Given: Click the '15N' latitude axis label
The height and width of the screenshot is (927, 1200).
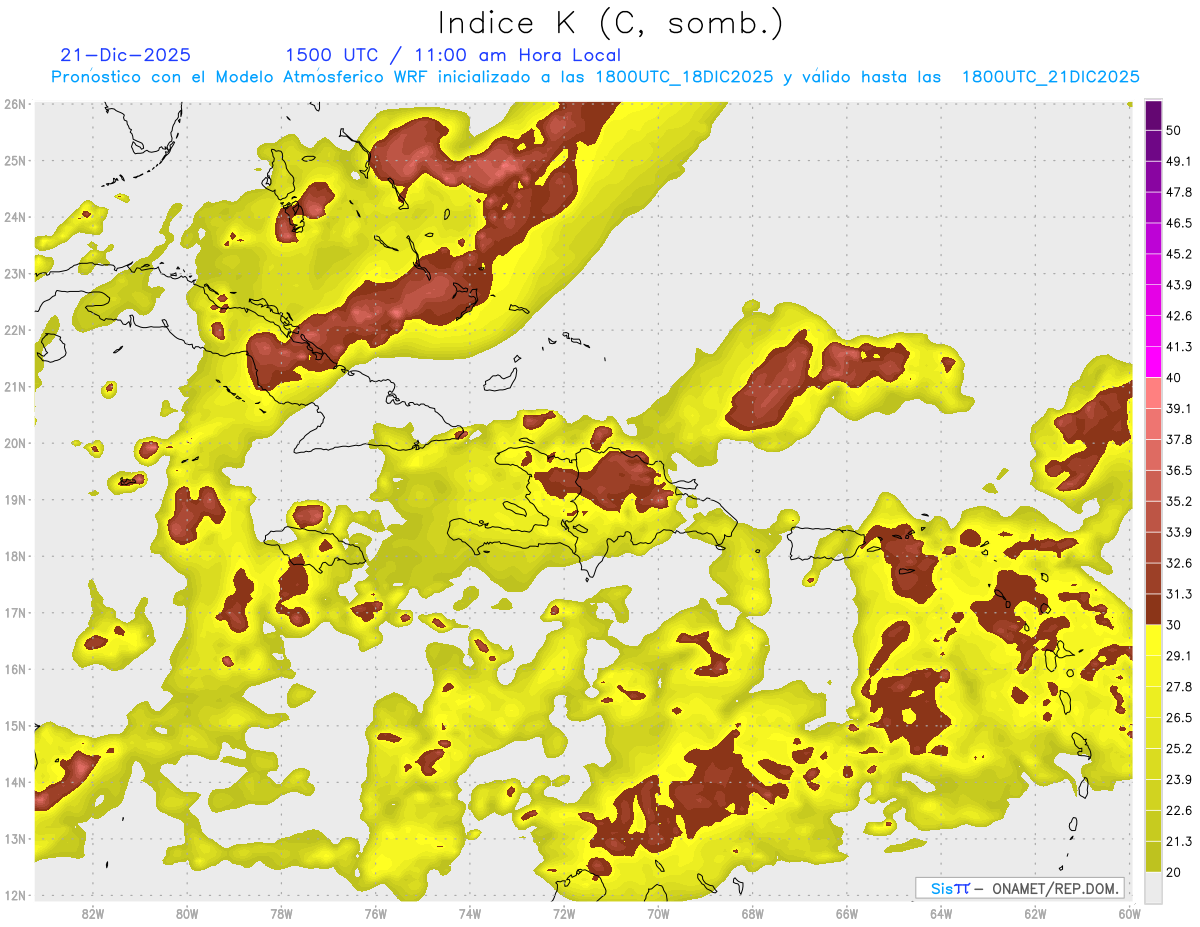Looking at the screenshot, I should 15,725.
